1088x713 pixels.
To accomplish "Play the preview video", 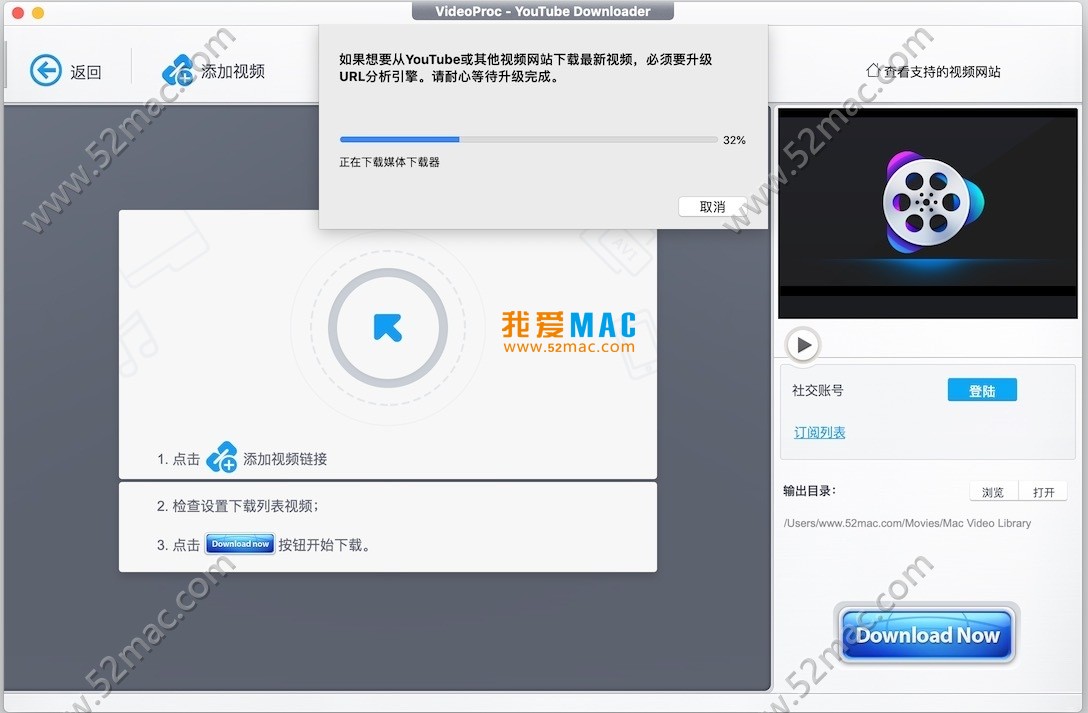I will [804, 345].
